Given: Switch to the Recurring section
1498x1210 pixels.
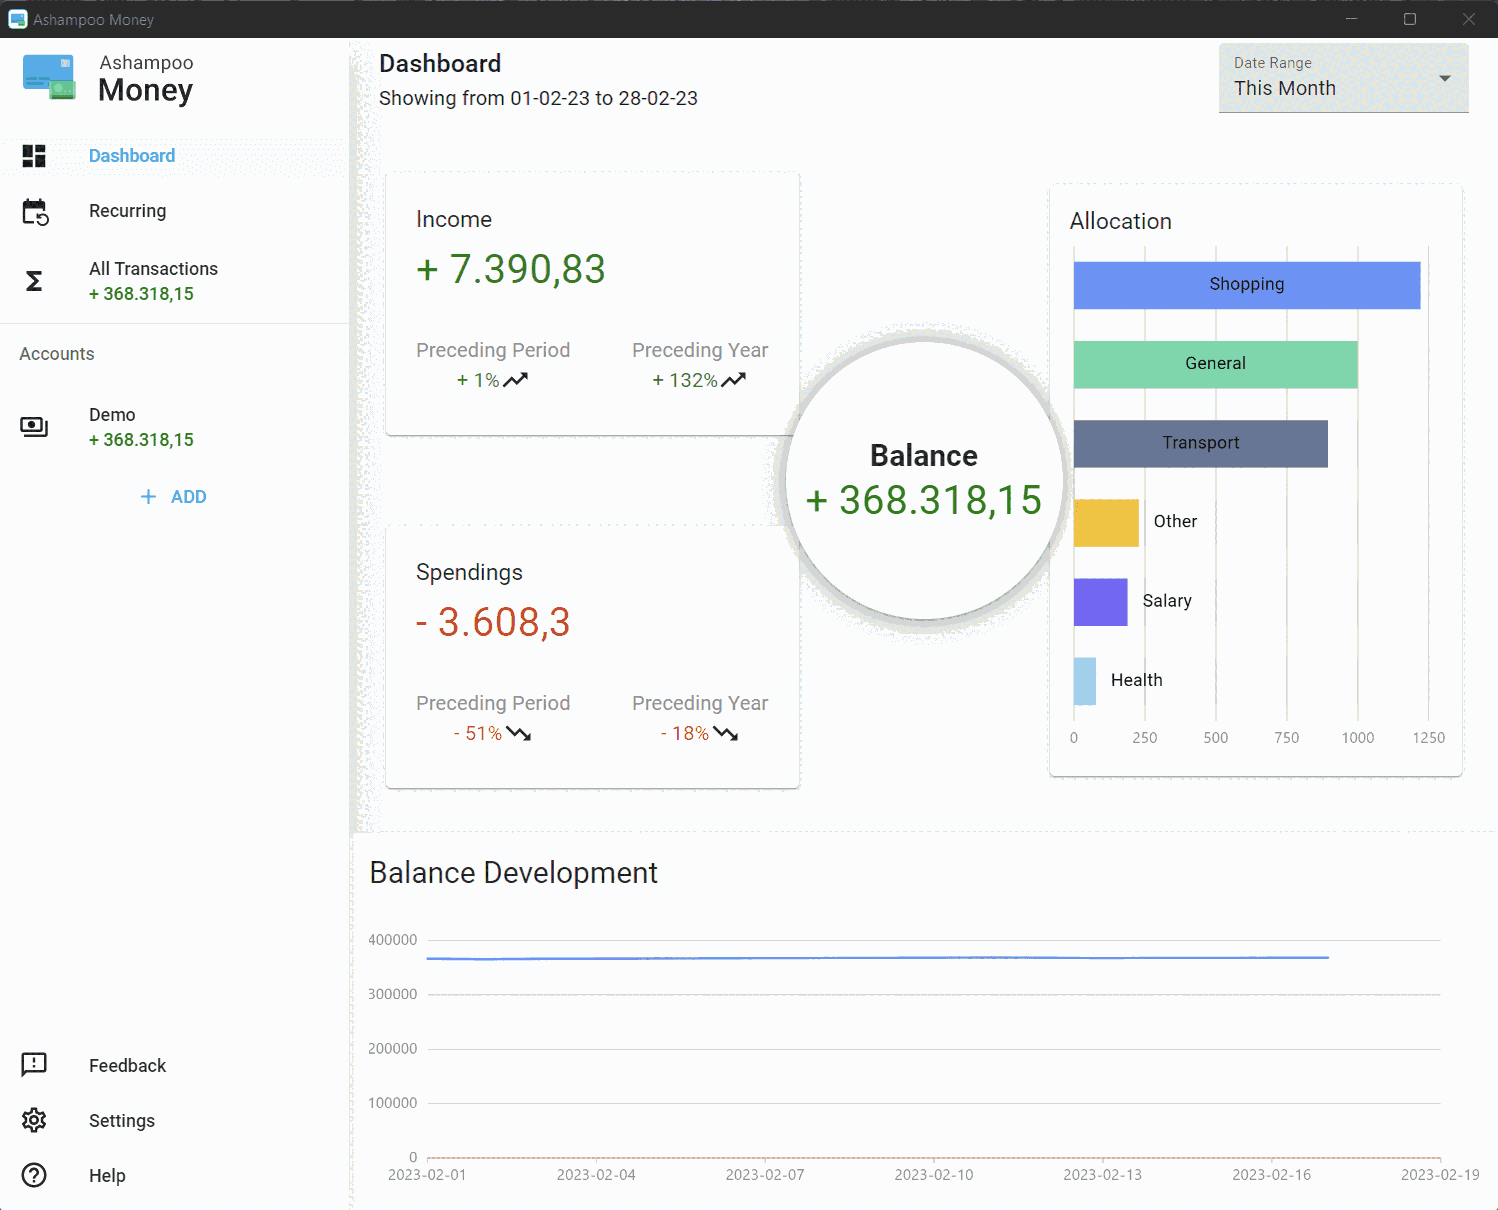Looking at the screenshot, I should click(x=127, y=211).
